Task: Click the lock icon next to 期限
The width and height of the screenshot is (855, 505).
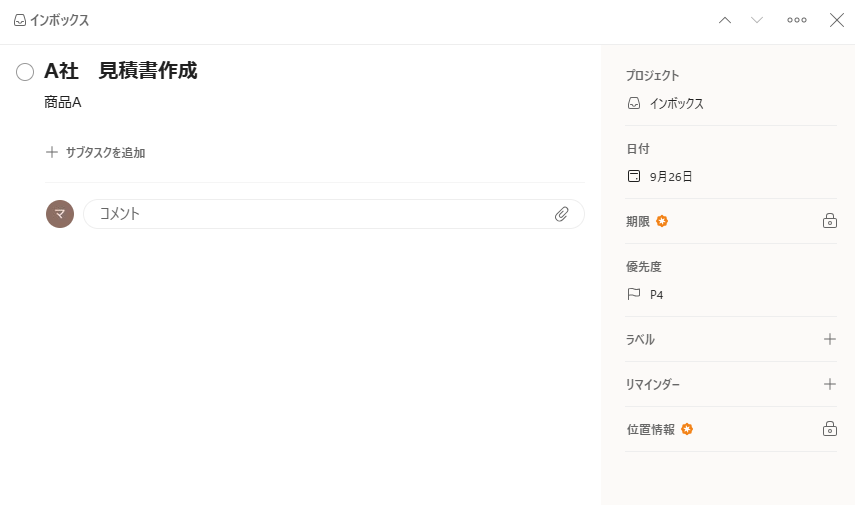Action: tap(829, 221)
